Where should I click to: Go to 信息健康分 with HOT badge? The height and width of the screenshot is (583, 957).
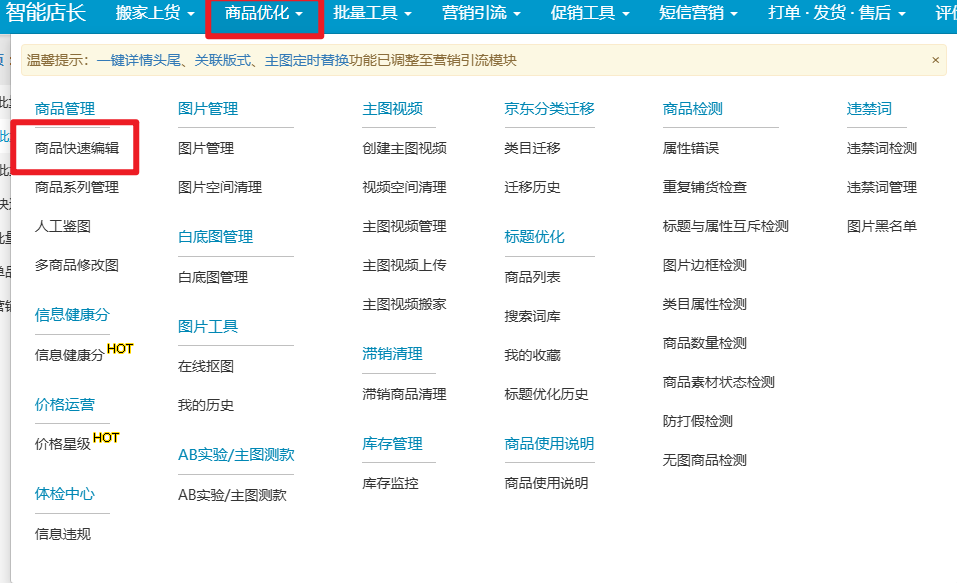pos(69,355)
